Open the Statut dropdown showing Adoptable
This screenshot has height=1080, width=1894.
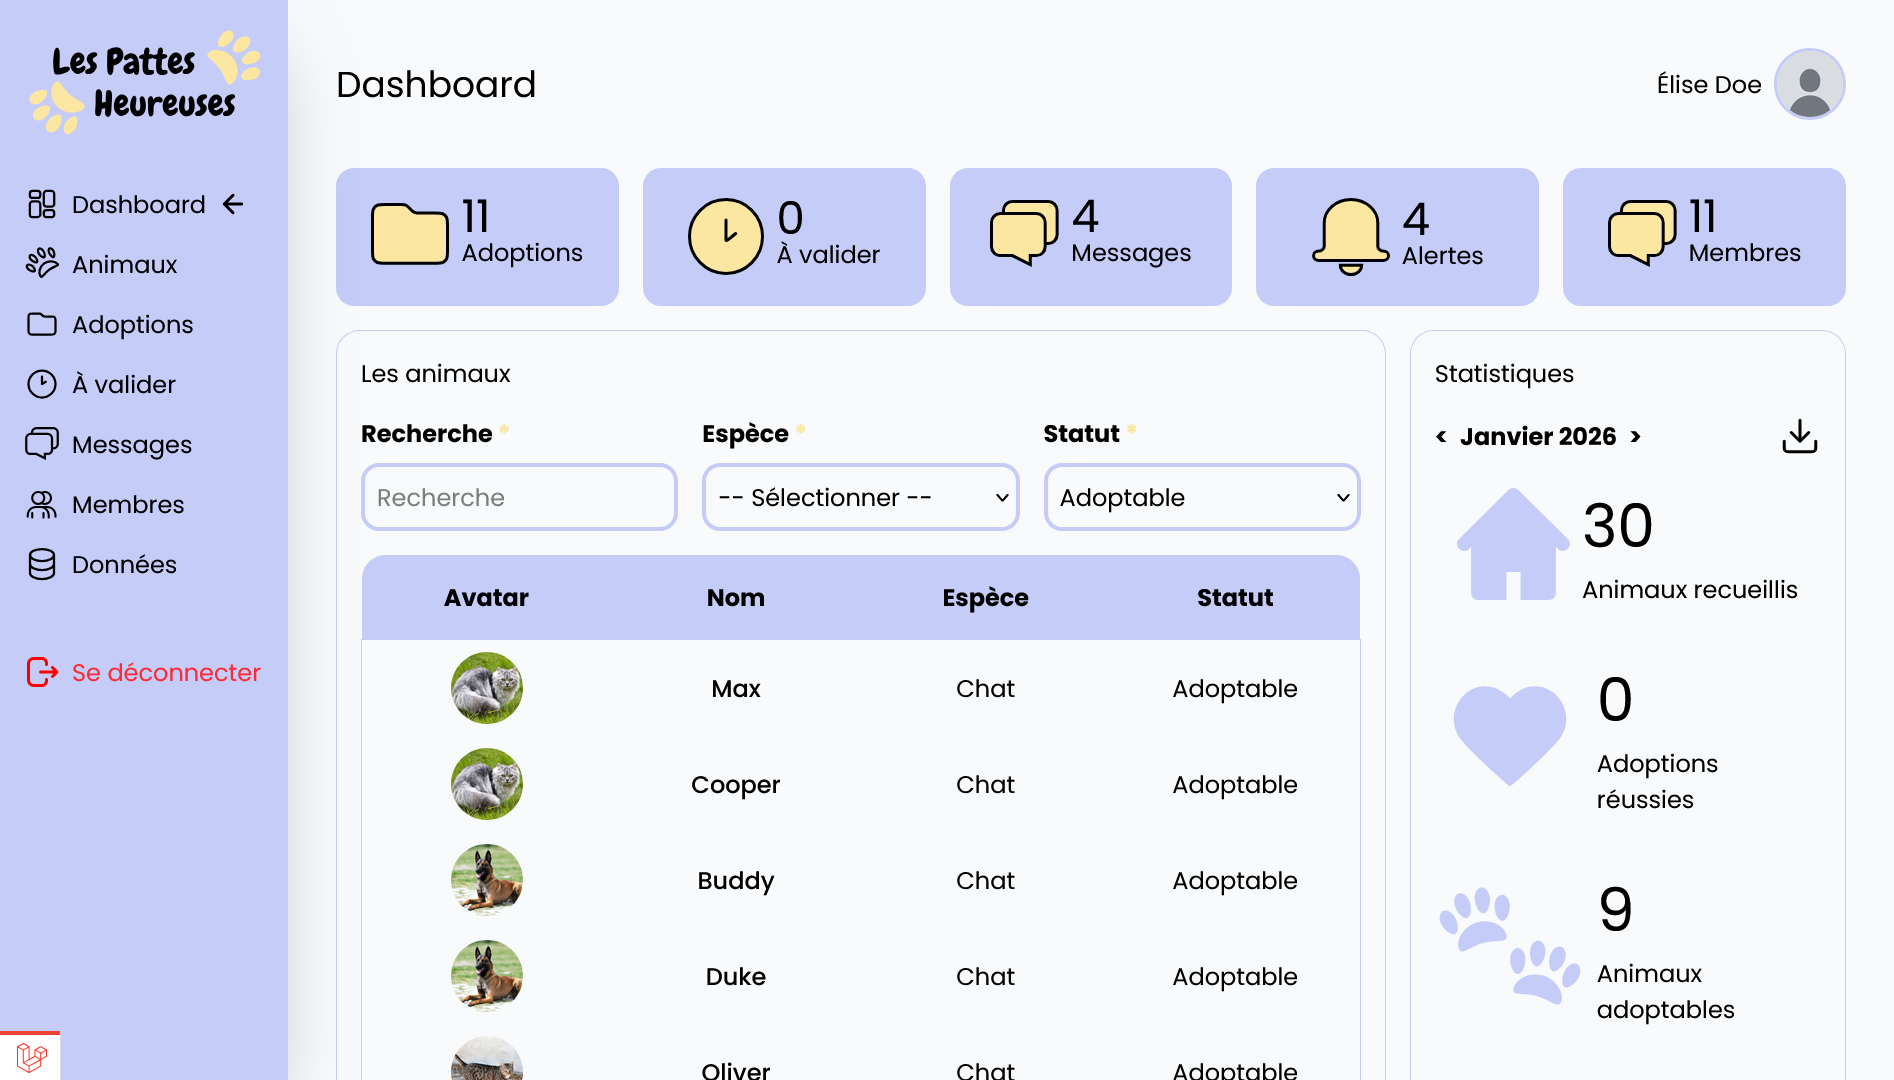tap(1201, 497)
